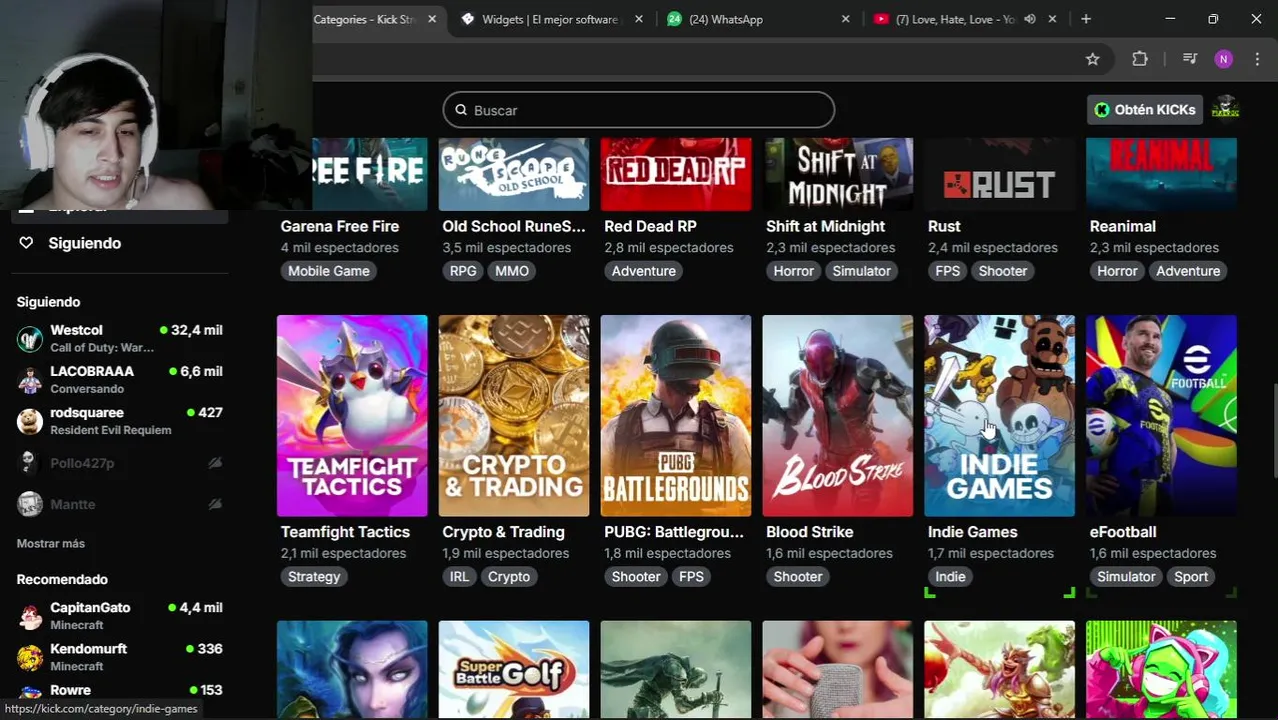
Task: Open the Blood Strike category thumbnail
Action: coord(838,416)
